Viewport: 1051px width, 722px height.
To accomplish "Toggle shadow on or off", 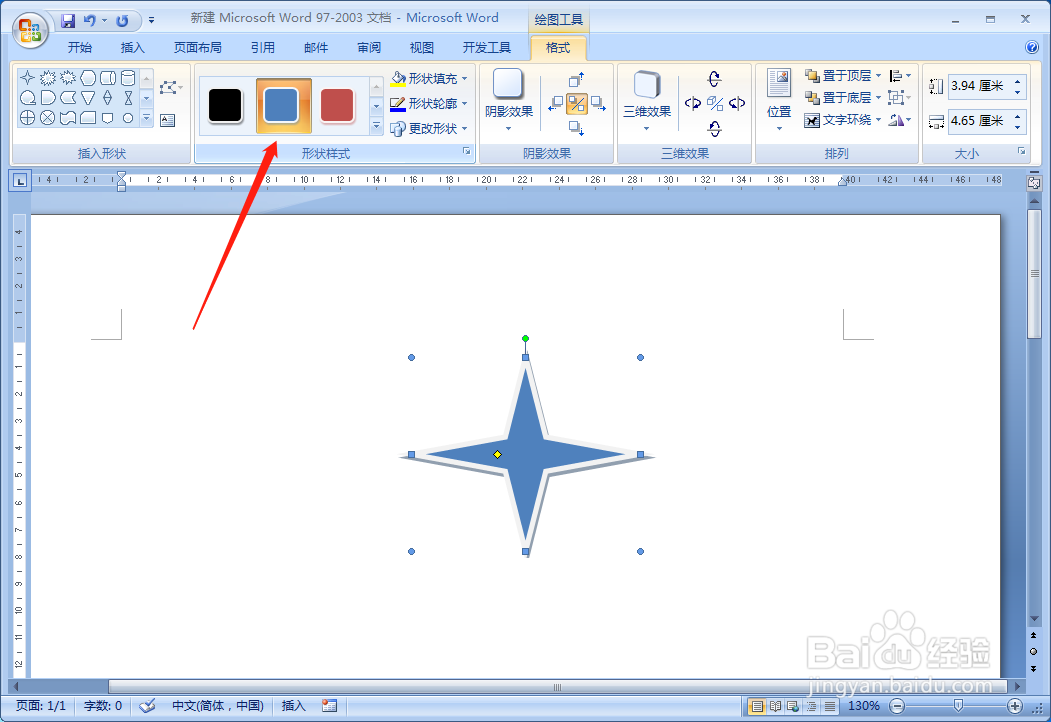I will pos(576,104).
